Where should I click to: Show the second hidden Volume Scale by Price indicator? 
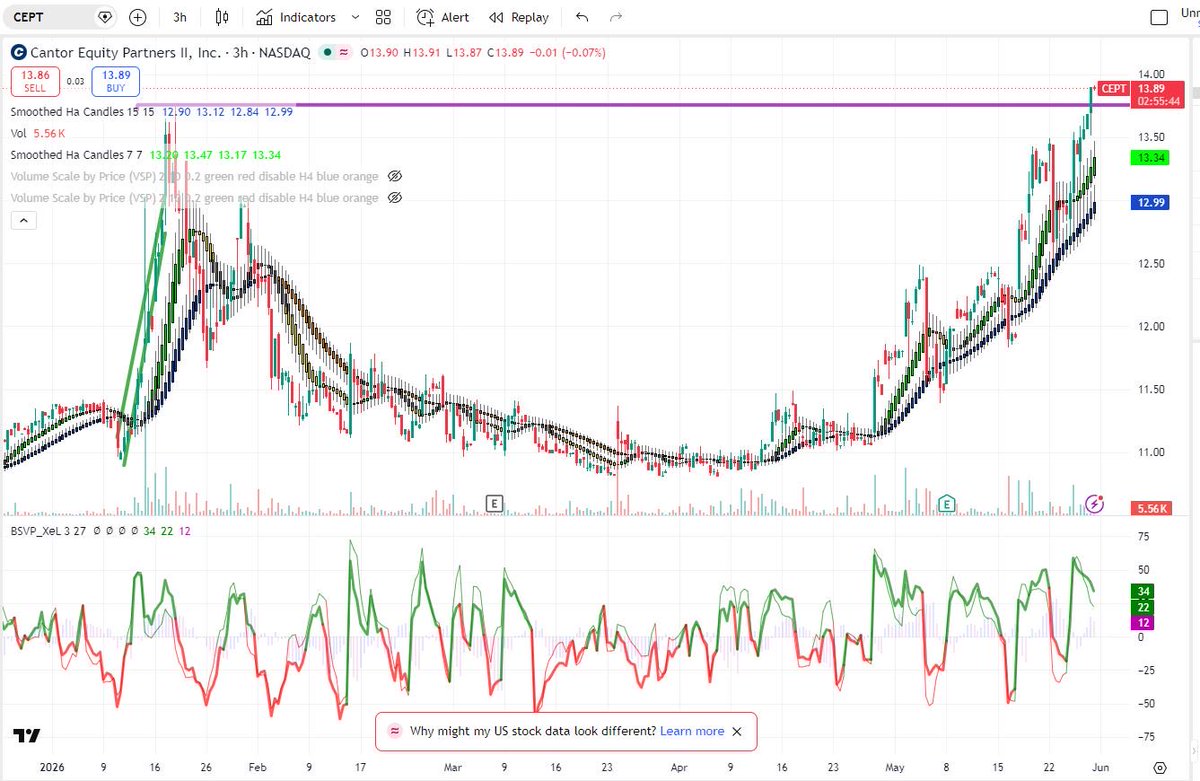[394, 198]
